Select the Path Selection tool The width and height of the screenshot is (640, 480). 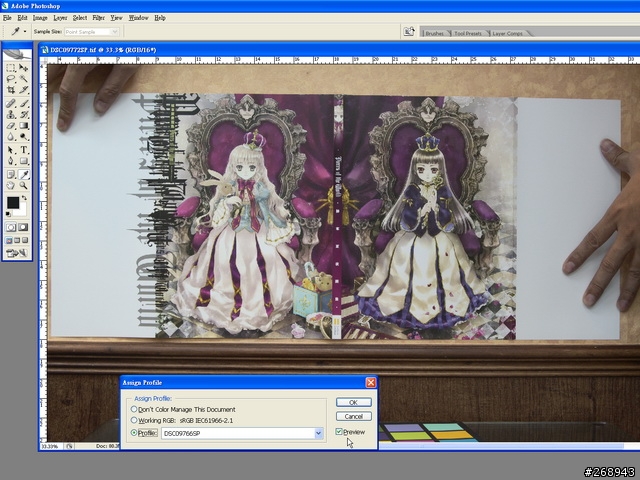(11, 150)
